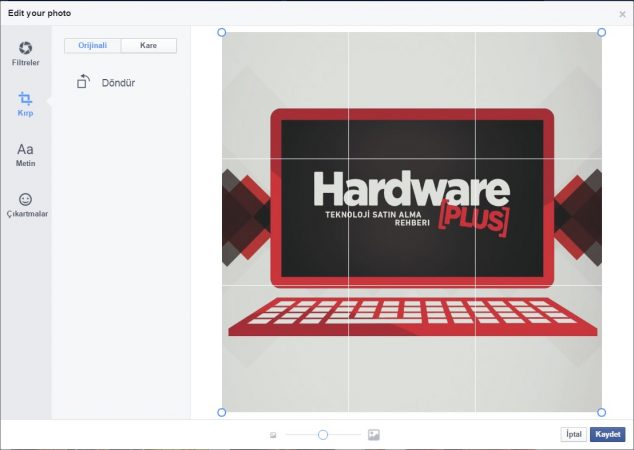
Task: Select the Orijinali aspect ratio tab
Action: point(93,46)
